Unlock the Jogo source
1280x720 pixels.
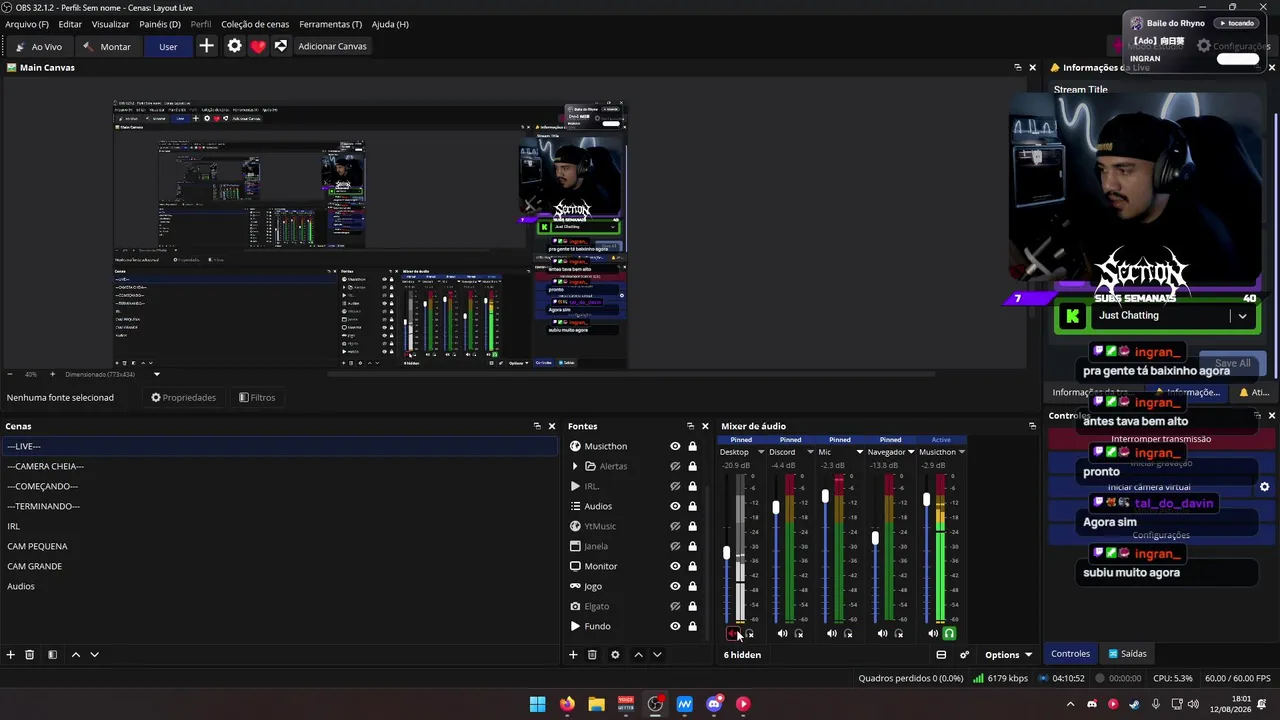(692, 586)
